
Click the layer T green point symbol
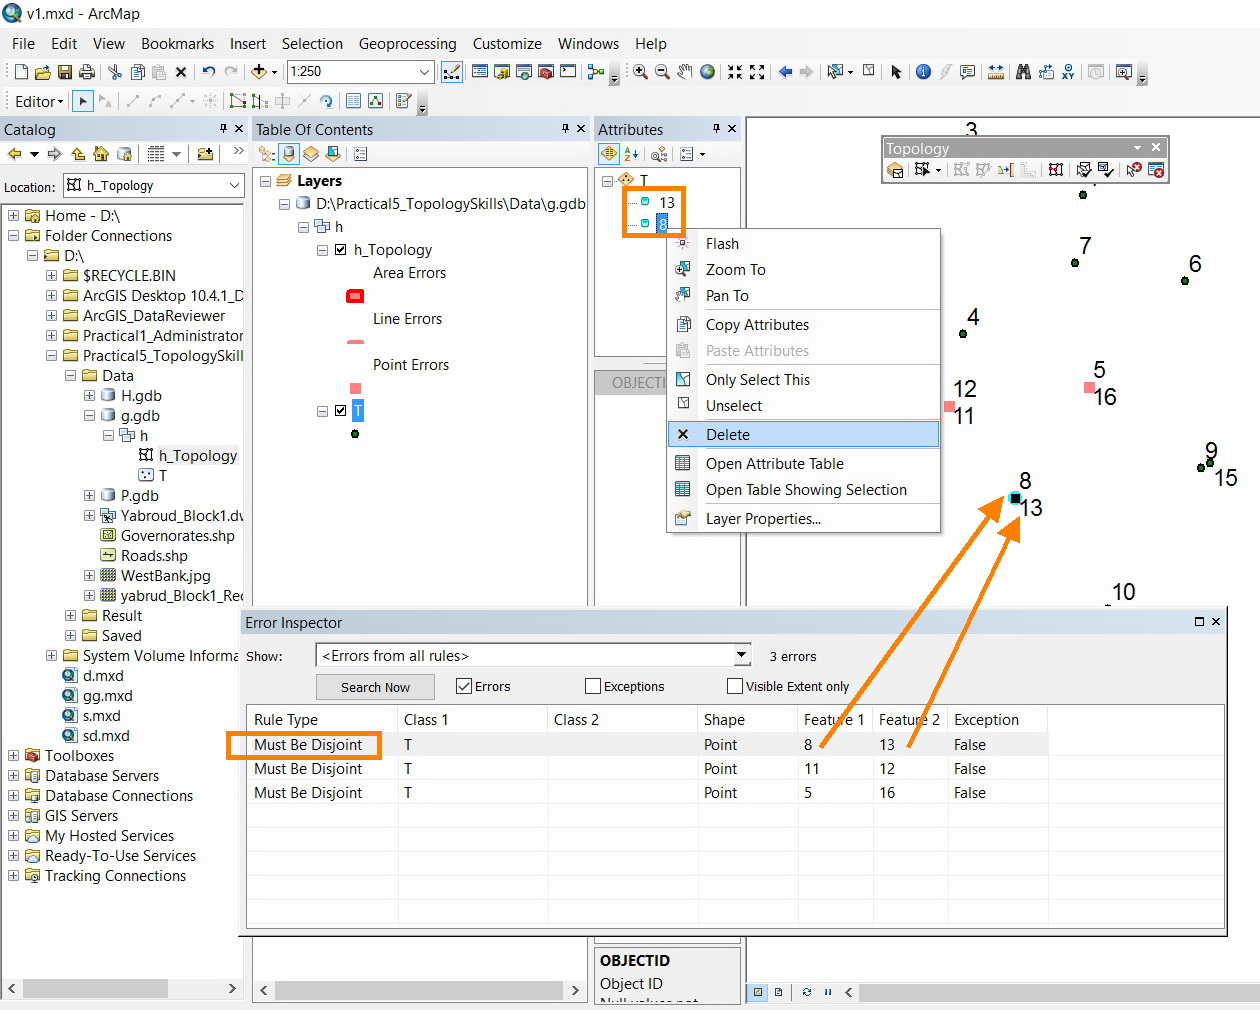355,434
